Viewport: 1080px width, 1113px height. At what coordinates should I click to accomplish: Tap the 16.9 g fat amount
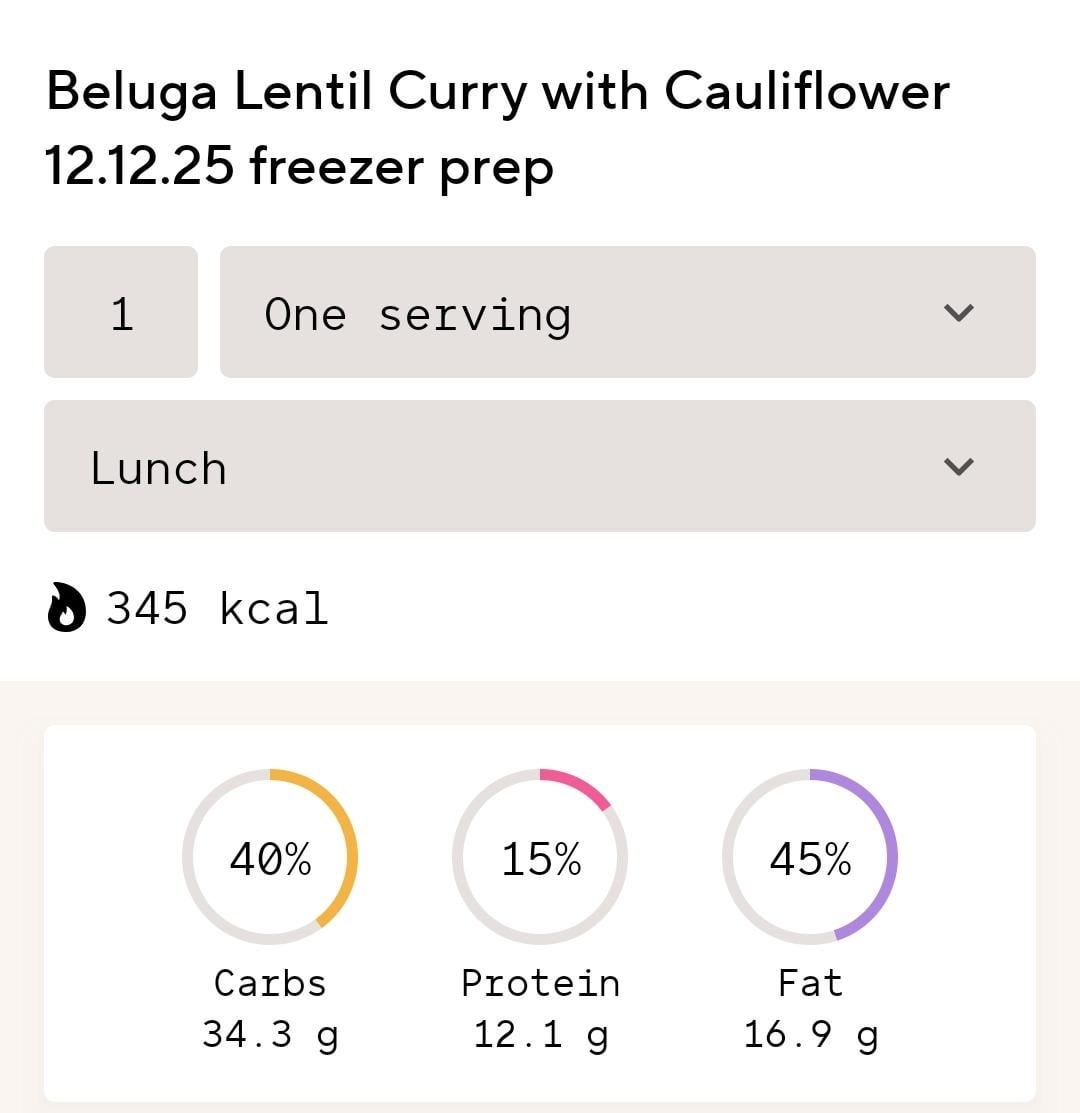click(x=810, y=1034)
